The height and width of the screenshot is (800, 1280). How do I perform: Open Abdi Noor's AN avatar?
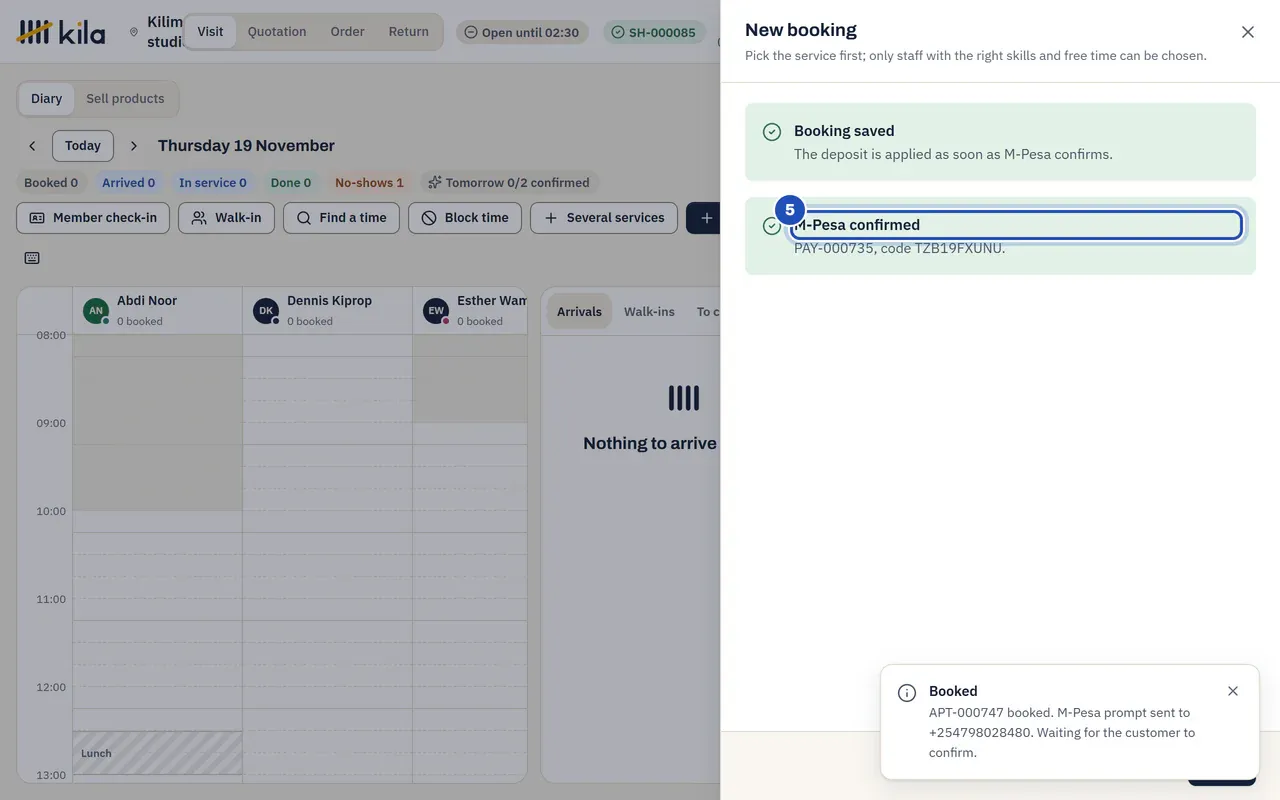click(x=96, y=310)
